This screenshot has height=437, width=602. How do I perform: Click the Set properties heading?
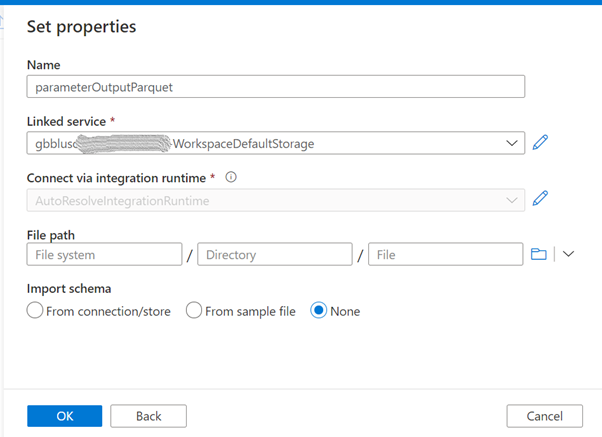[82, 27]
